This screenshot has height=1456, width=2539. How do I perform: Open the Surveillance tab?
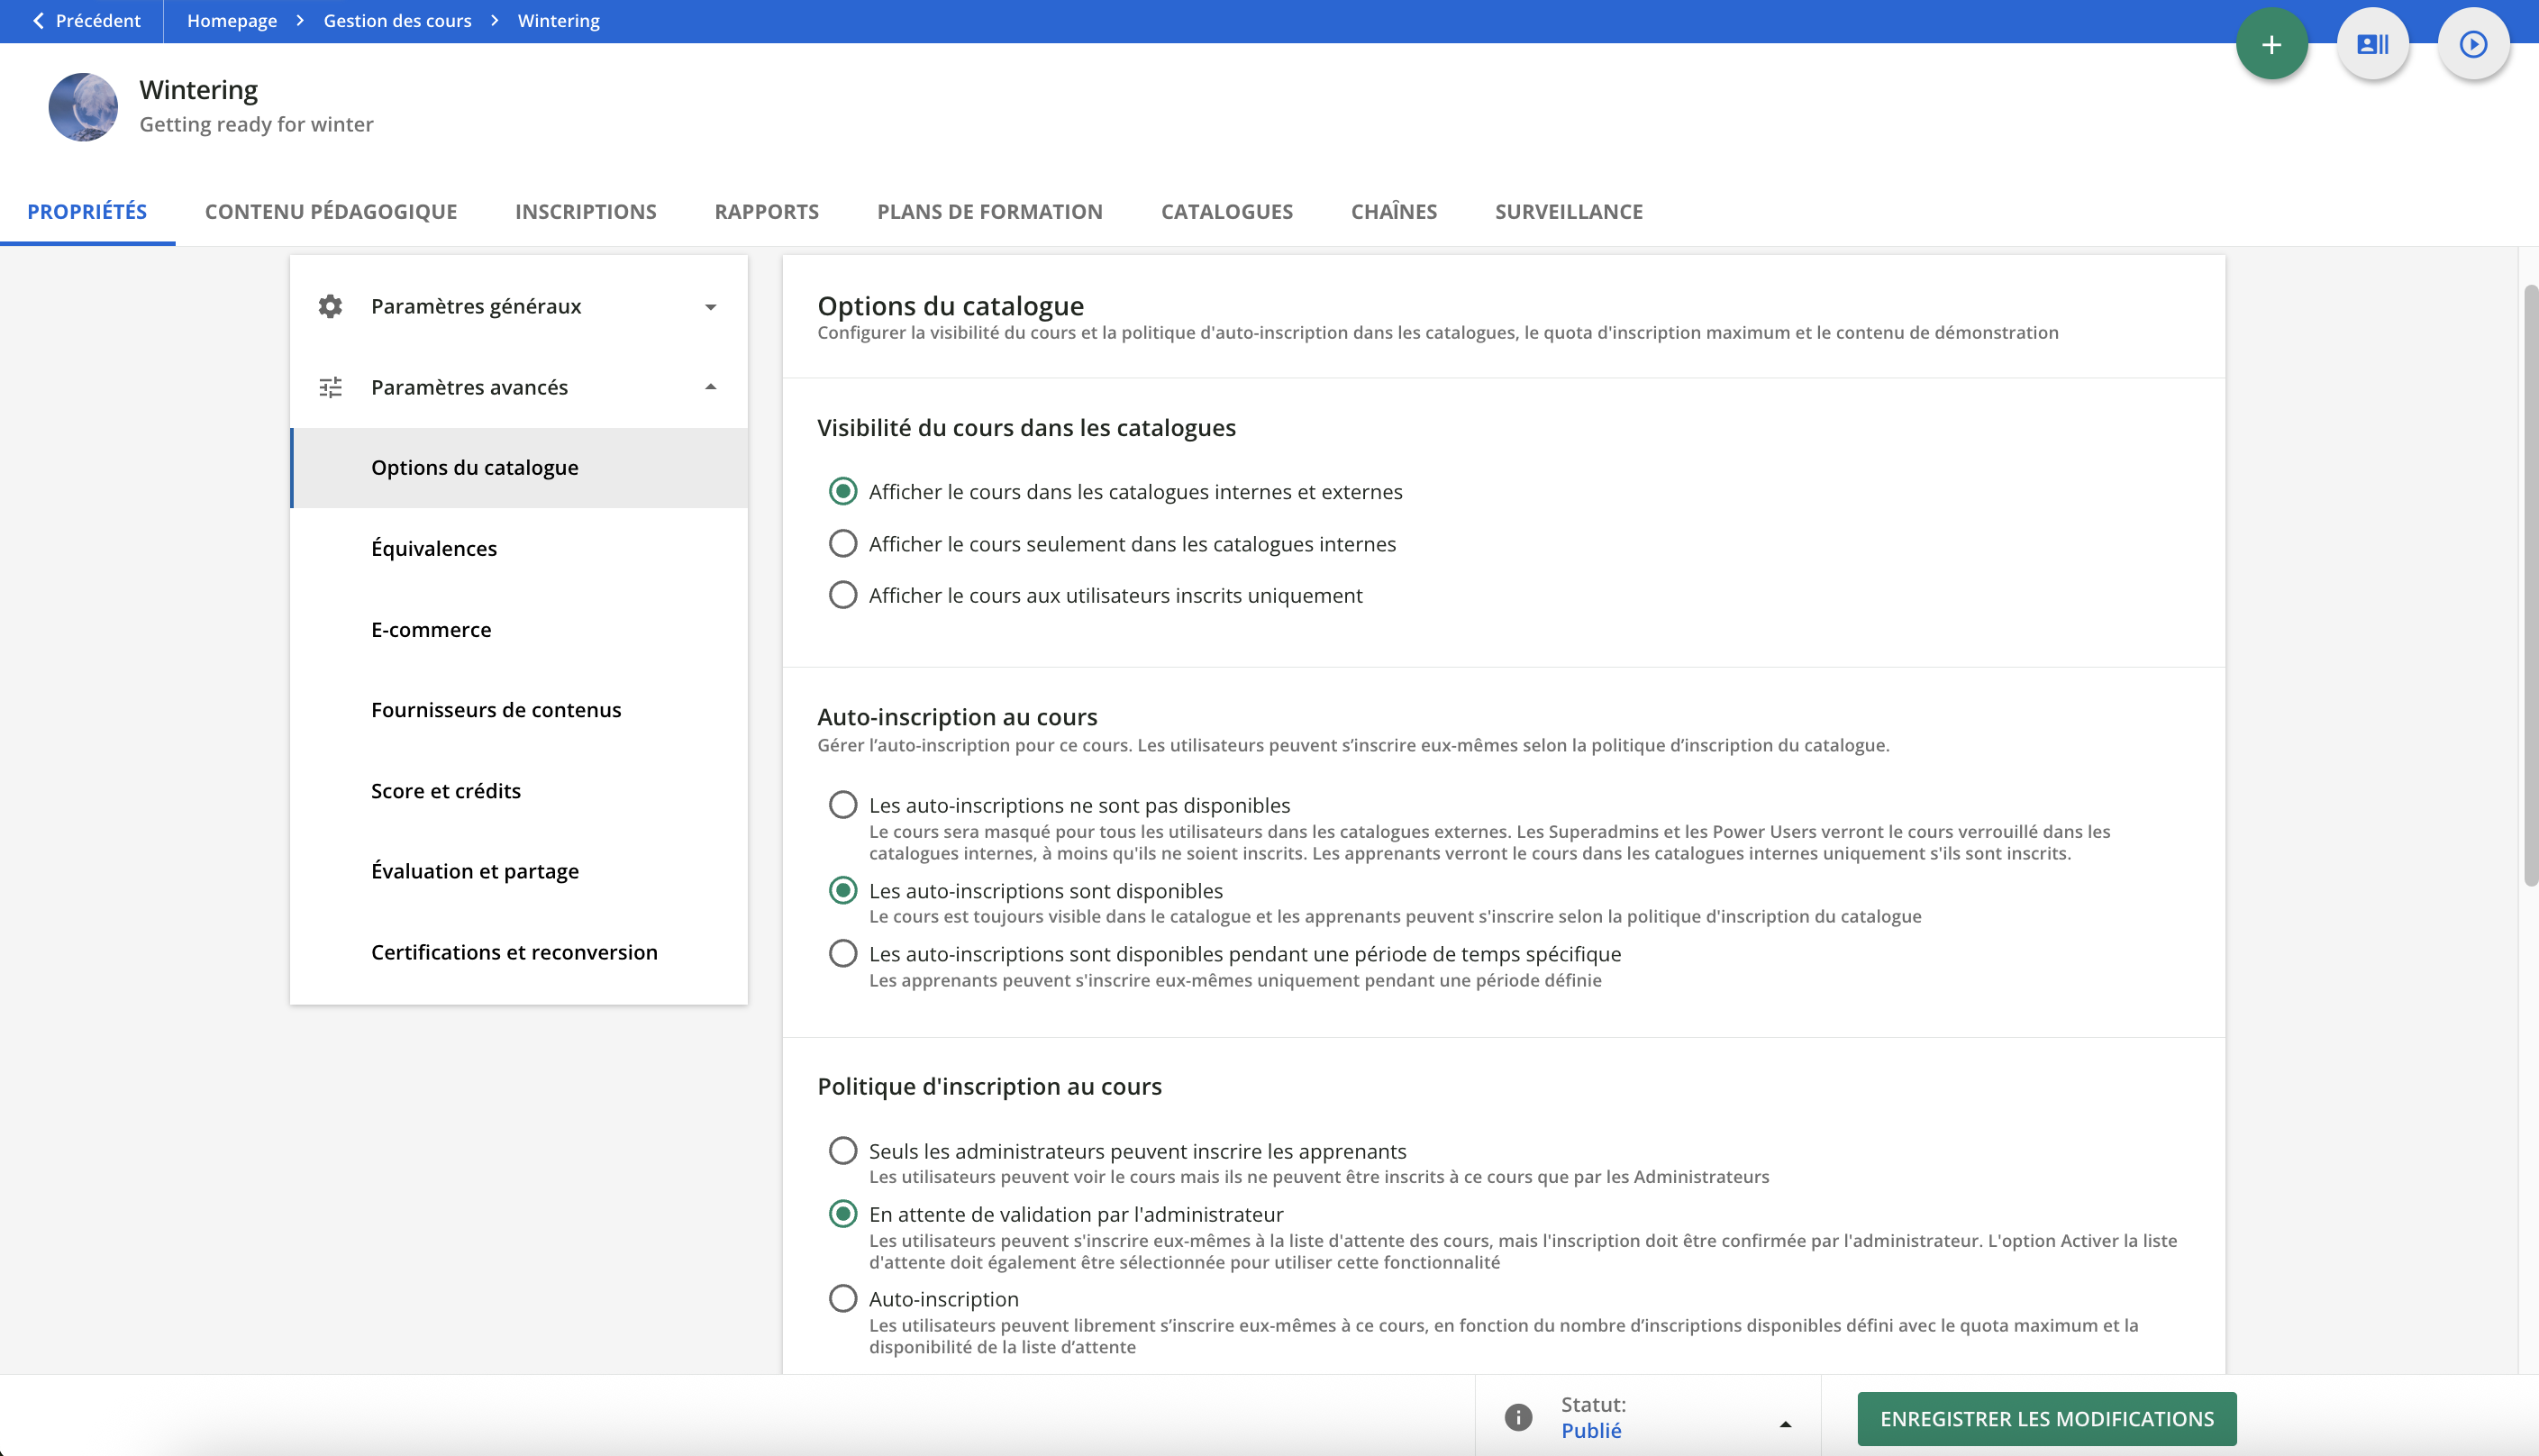click(x=1568, y=211)
